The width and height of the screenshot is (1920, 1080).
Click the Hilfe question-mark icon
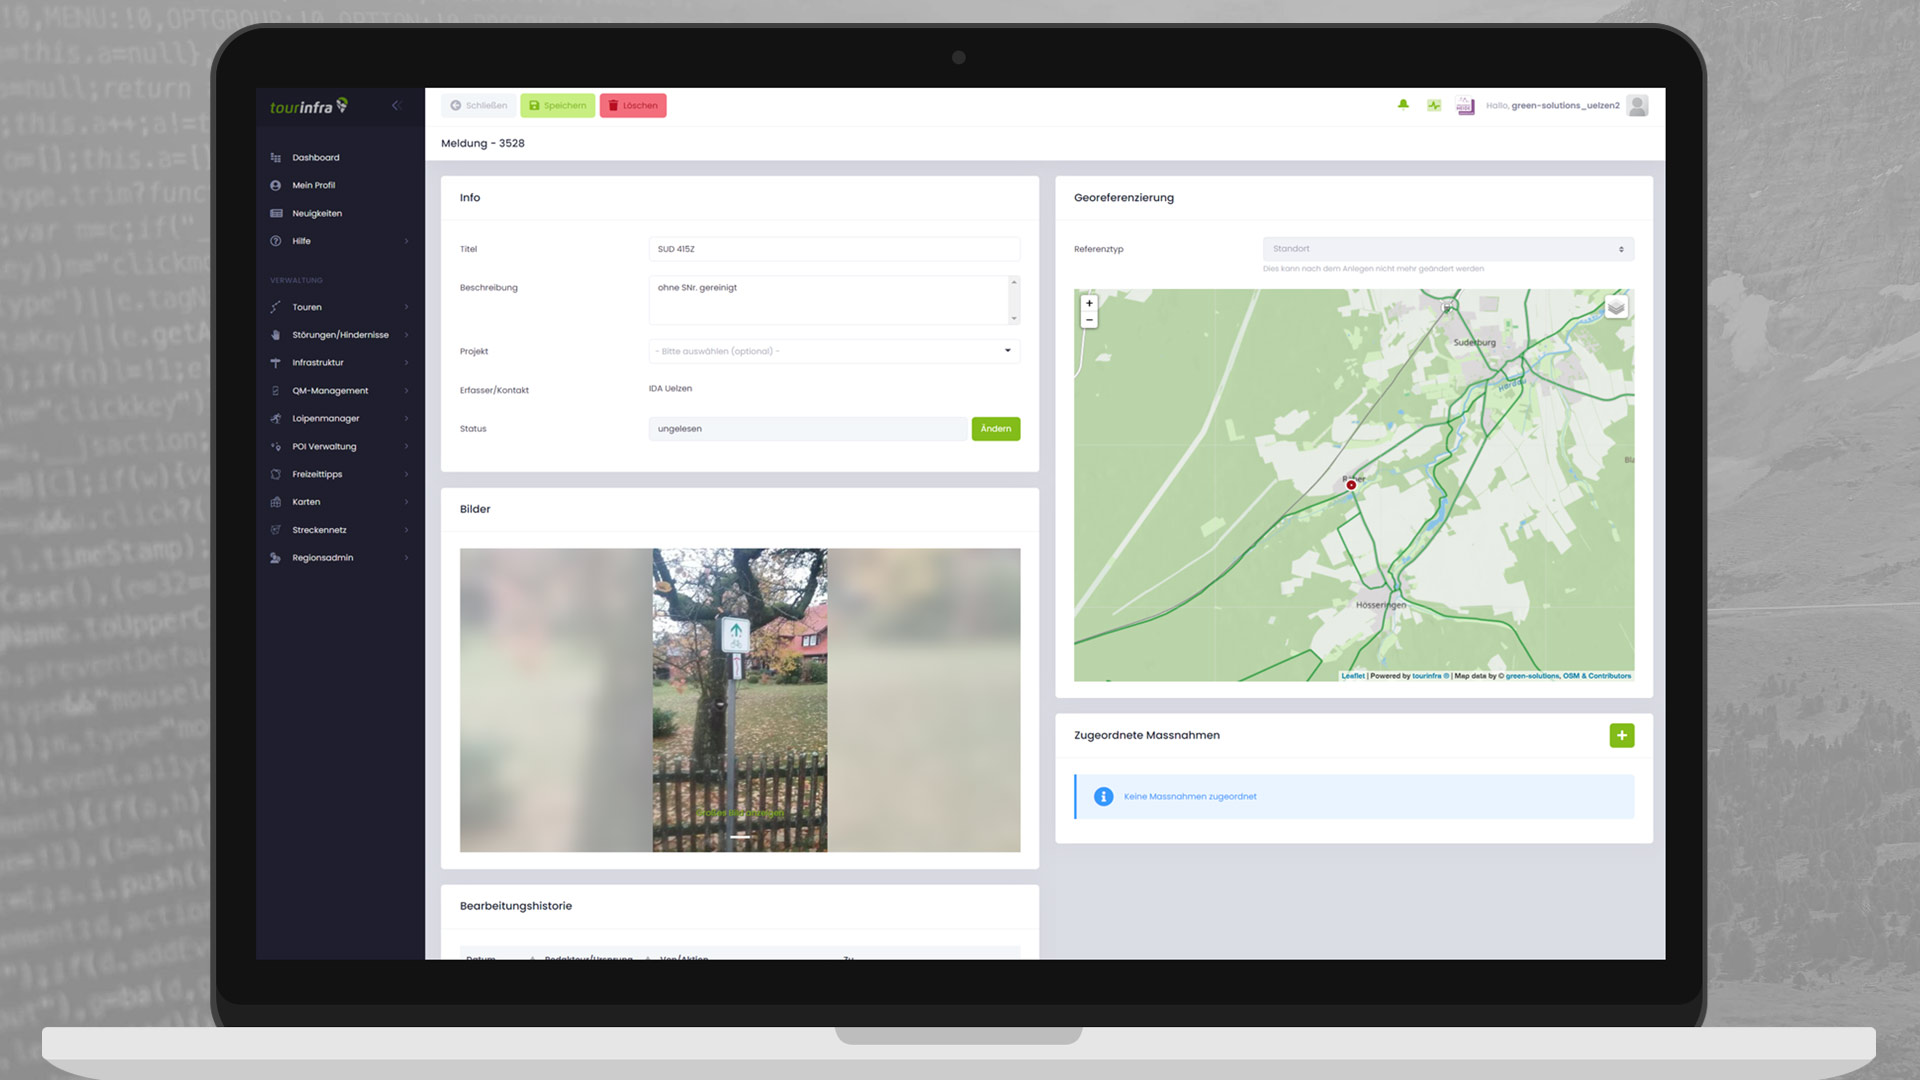coord(276,241)
